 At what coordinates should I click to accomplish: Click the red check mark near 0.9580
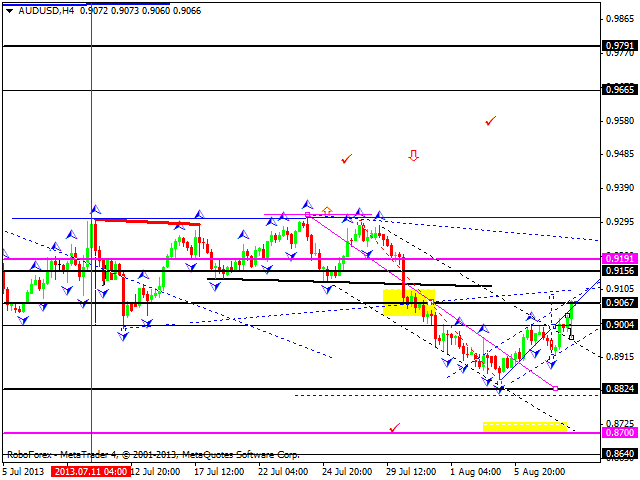(x=490, y=121)
